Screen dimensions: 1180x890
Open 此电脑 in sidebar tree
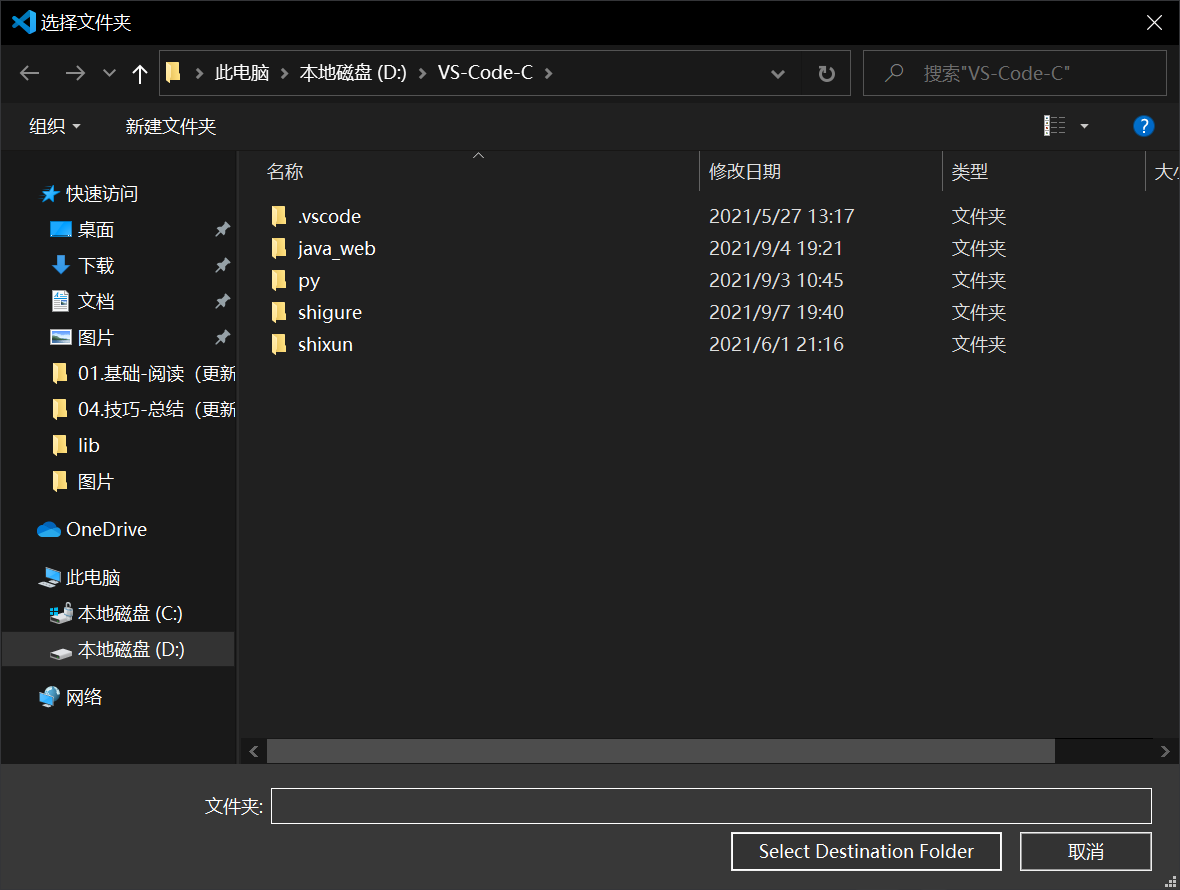[80, 578]
